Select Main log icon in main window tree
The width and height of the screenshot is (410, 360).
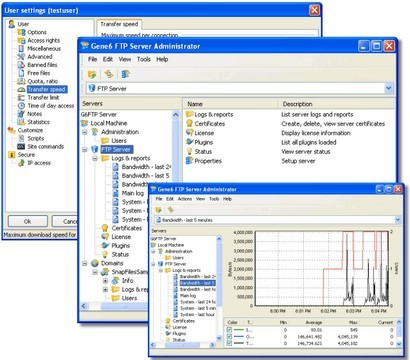pyautogui.click(x=115, y=193)
